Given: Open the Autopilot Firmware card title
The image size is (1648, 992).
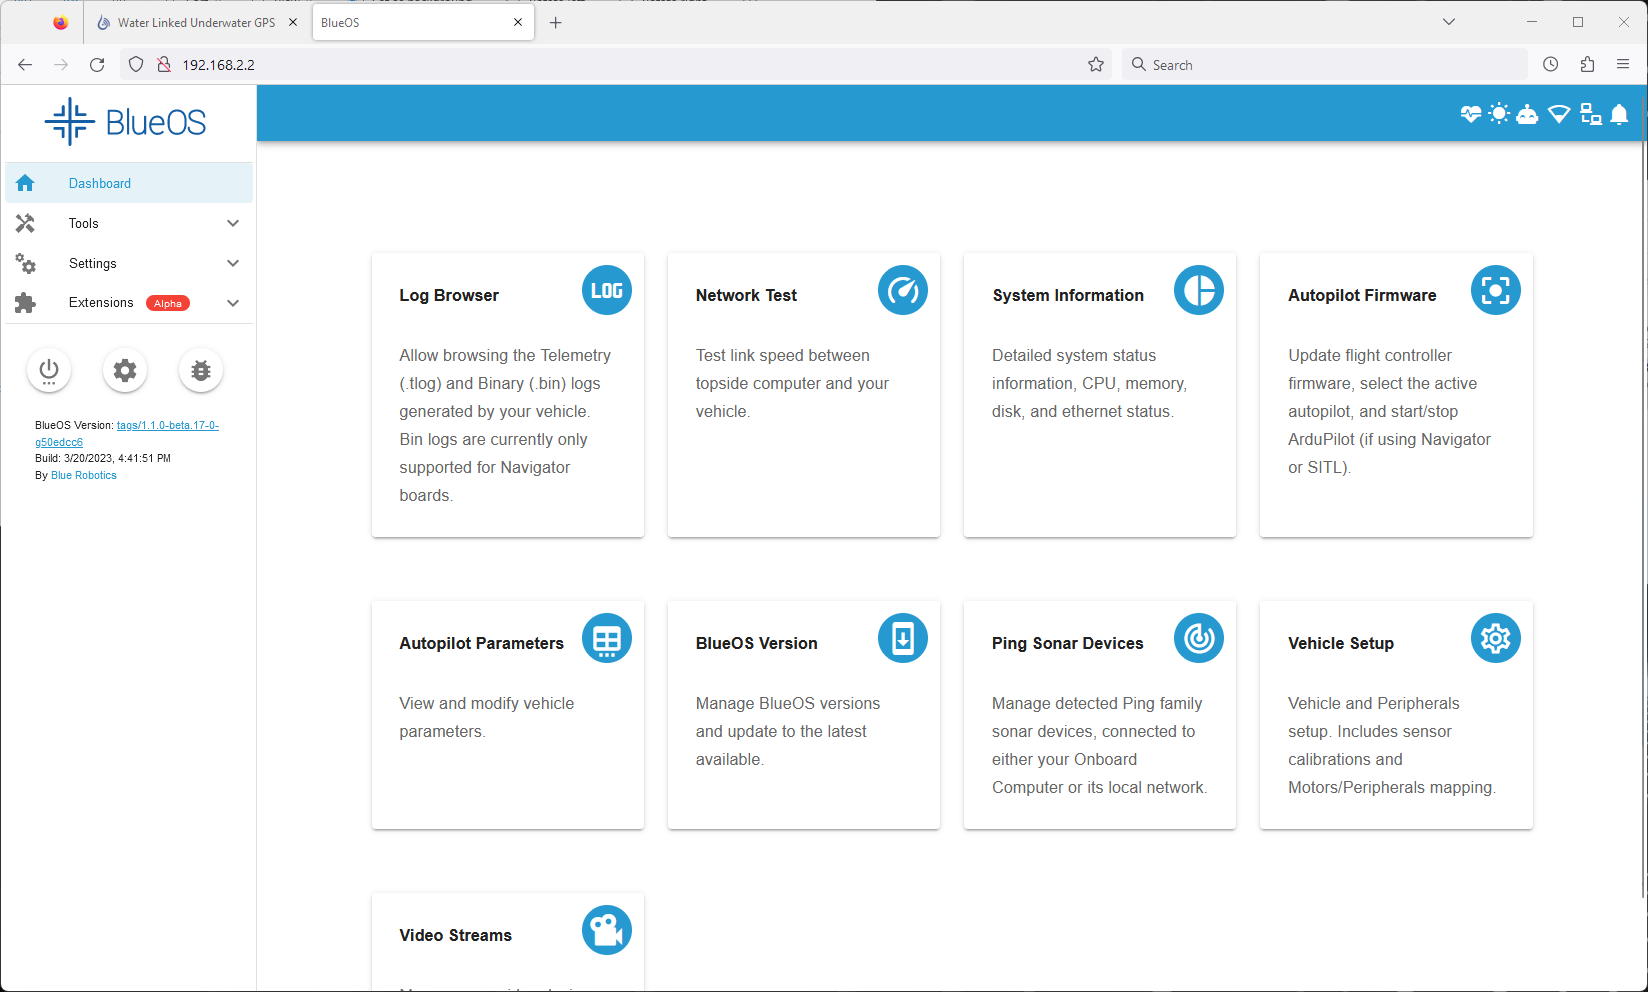Looking at the screenshot, I should coord(1362,295).
